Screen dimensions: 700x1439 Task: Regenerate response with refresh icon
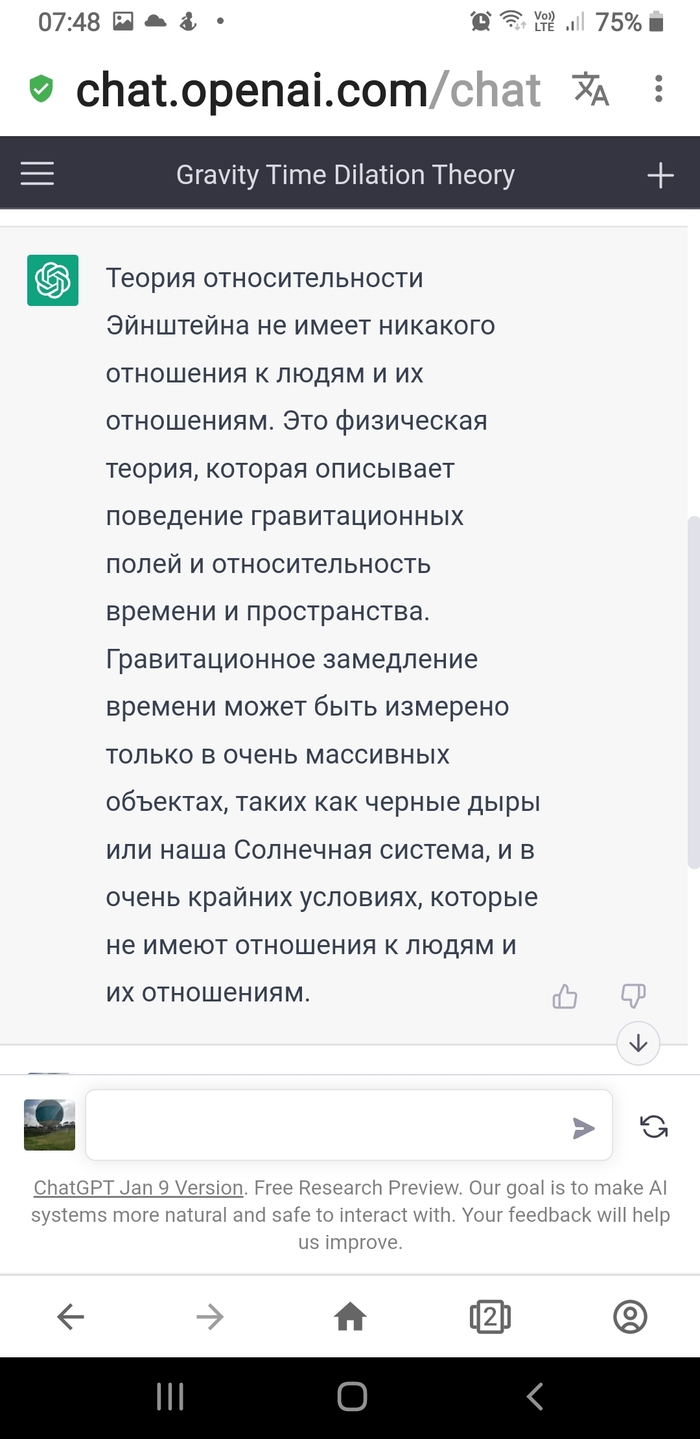654,1127
